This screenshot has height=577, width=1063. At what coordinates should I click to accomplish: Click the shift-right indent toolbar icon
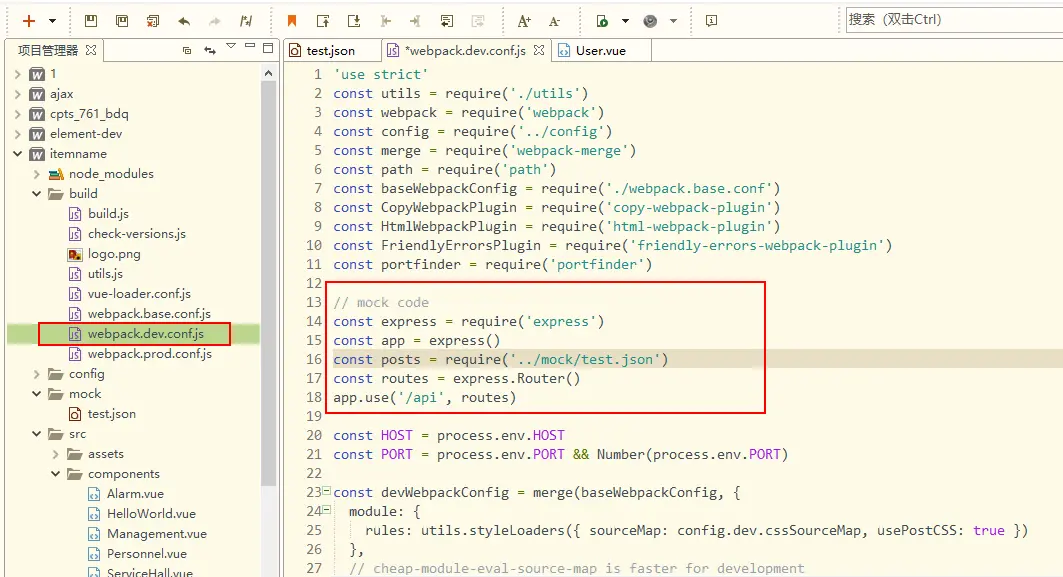click(416, 21)
